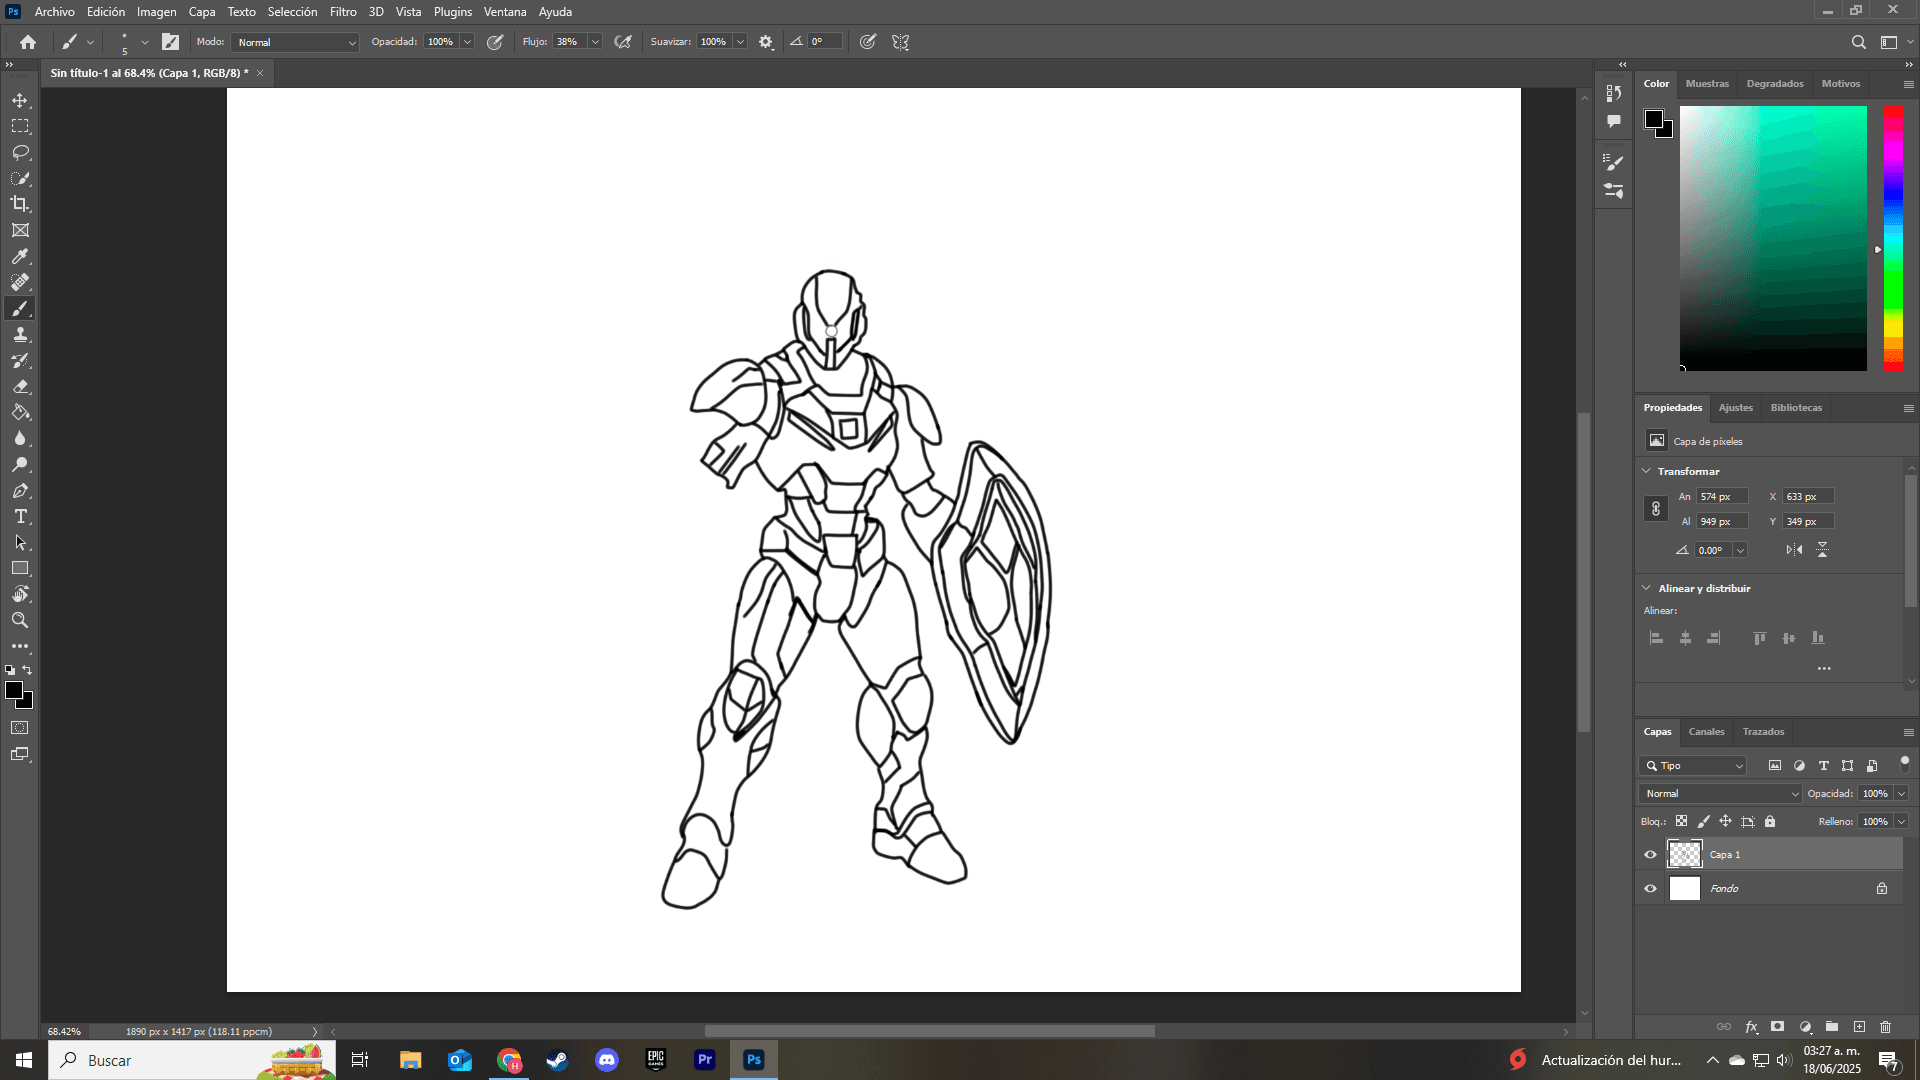Toggle the width-height link constraint
Viewport: 1920px width, 1080px height.
point(1656,509)
